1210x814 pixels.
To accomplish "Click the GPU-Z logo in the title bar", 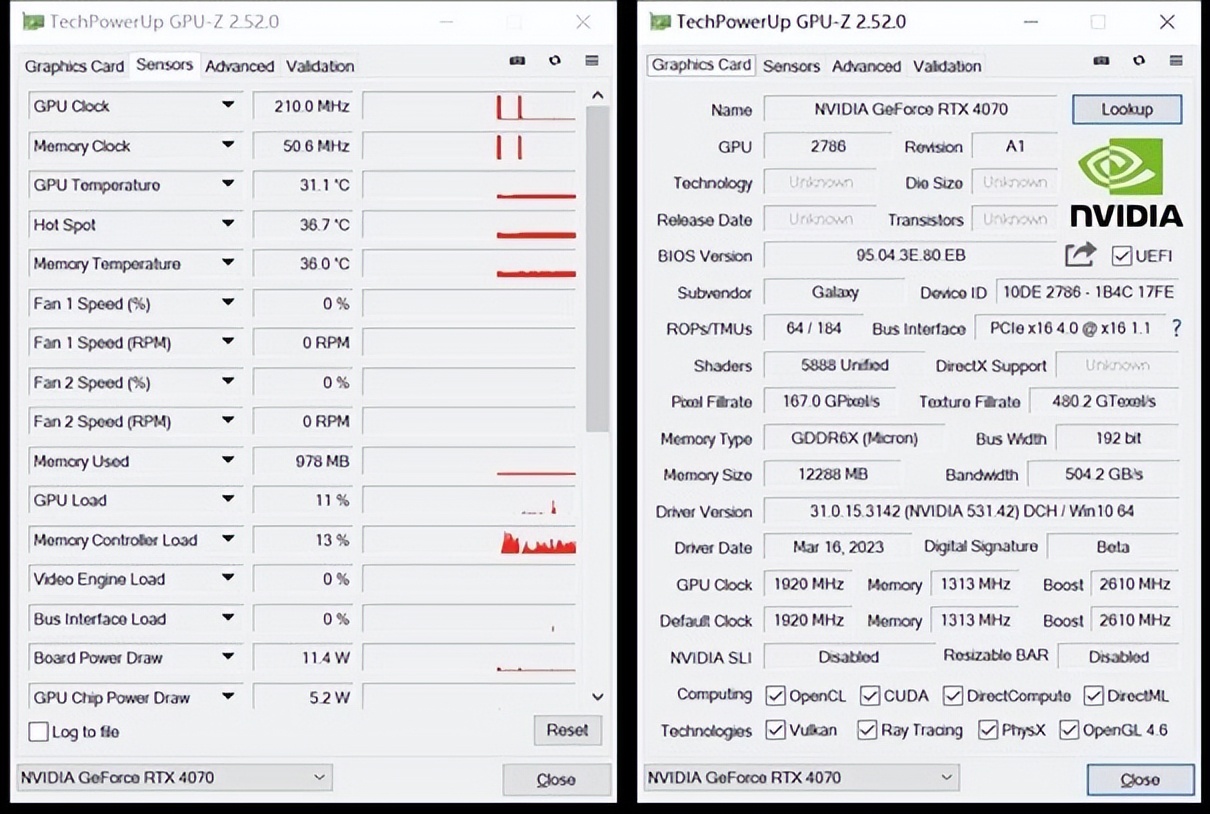I will click(x=33, y=20).
